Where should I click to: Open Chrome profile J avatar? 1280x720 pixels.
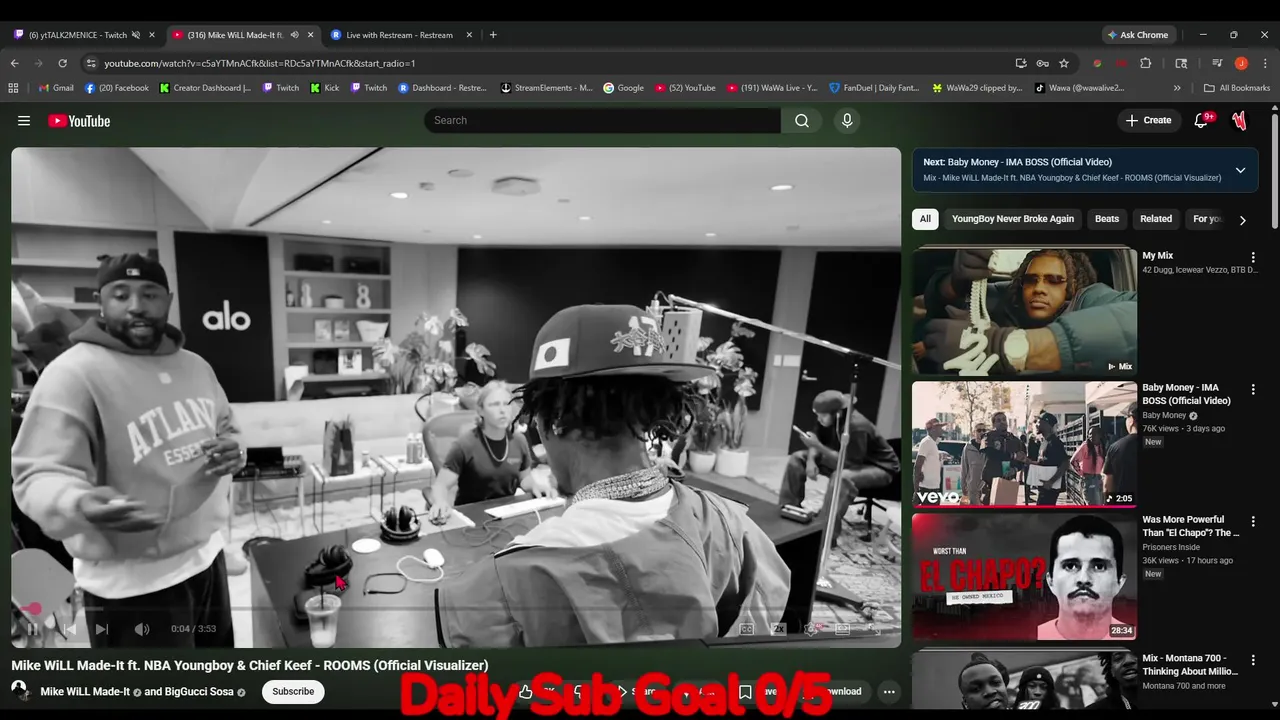[x=1241, y=63]
